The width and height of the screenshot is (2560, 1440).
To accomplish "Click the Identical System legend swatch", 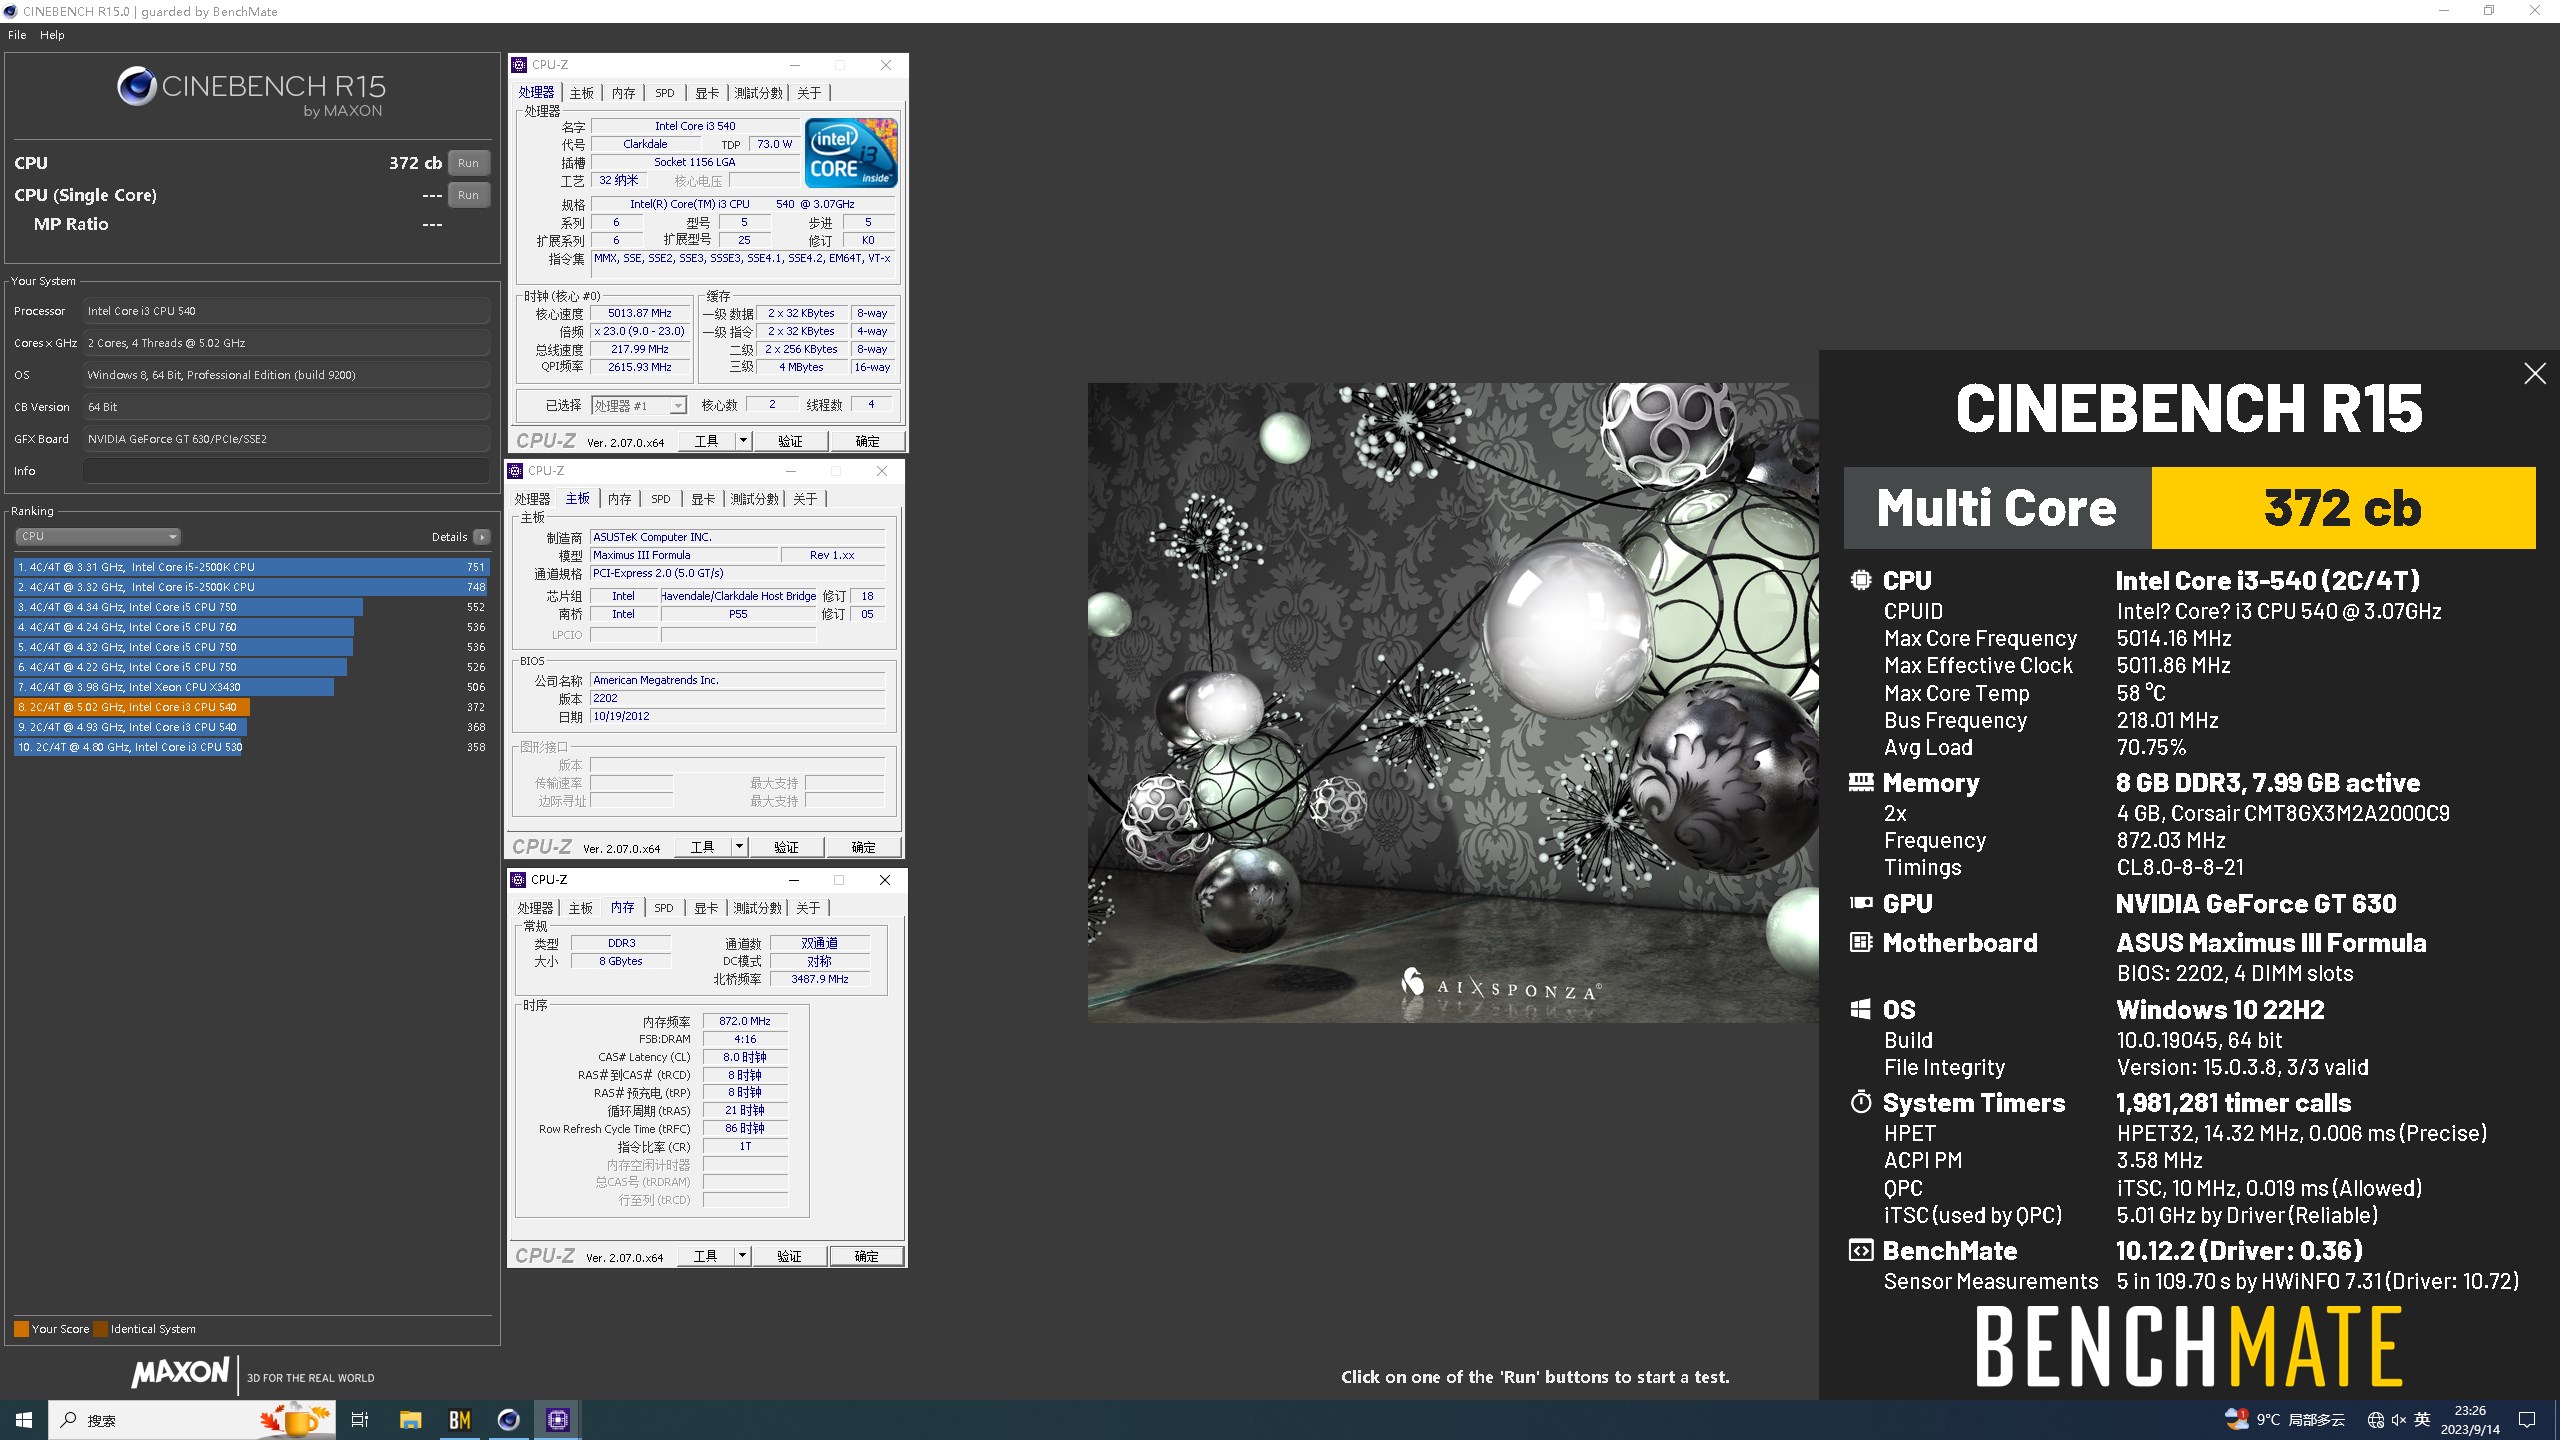I will tap(100, 1329).
